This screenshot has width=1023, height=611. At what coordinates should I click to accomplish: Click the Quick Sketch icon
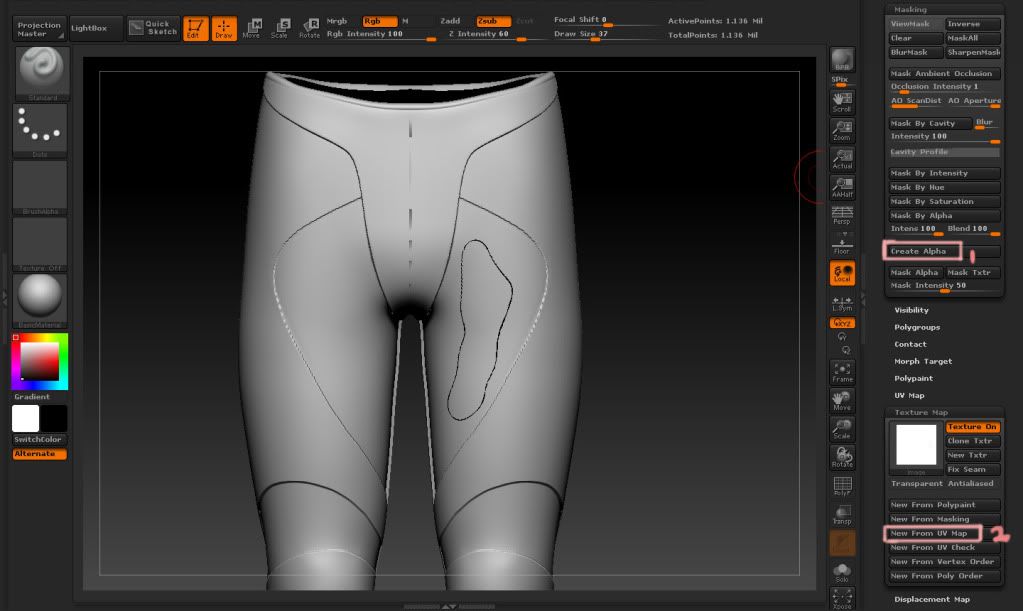point(153,28)
